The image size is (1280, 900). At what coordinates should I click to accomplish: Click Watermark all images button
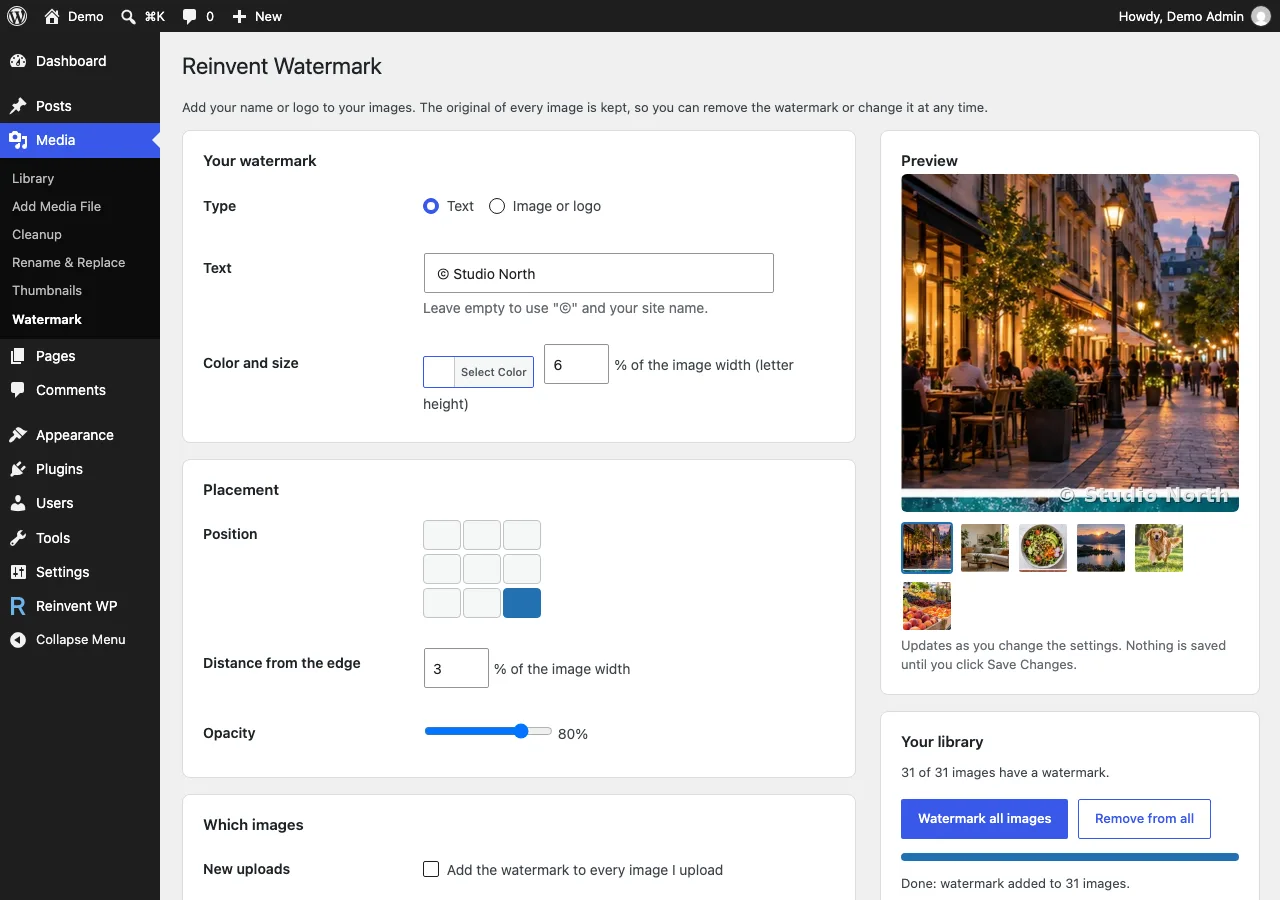click(x=984, y=818)
